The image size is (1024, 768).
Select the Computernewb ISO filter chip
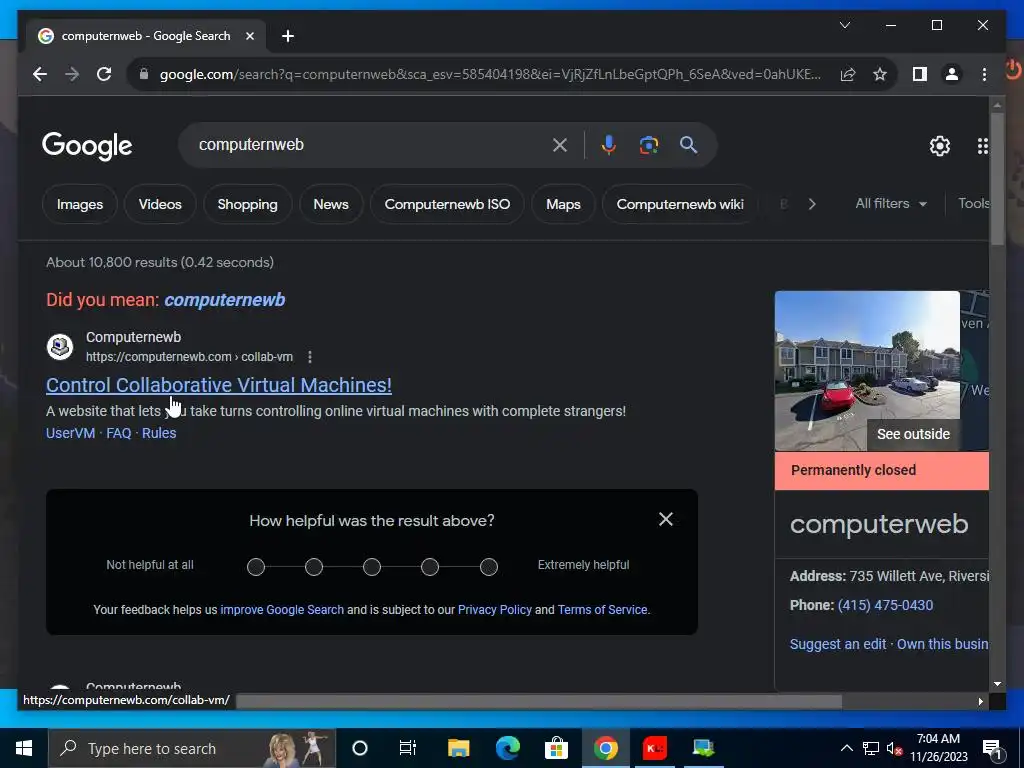coord(447,204)
